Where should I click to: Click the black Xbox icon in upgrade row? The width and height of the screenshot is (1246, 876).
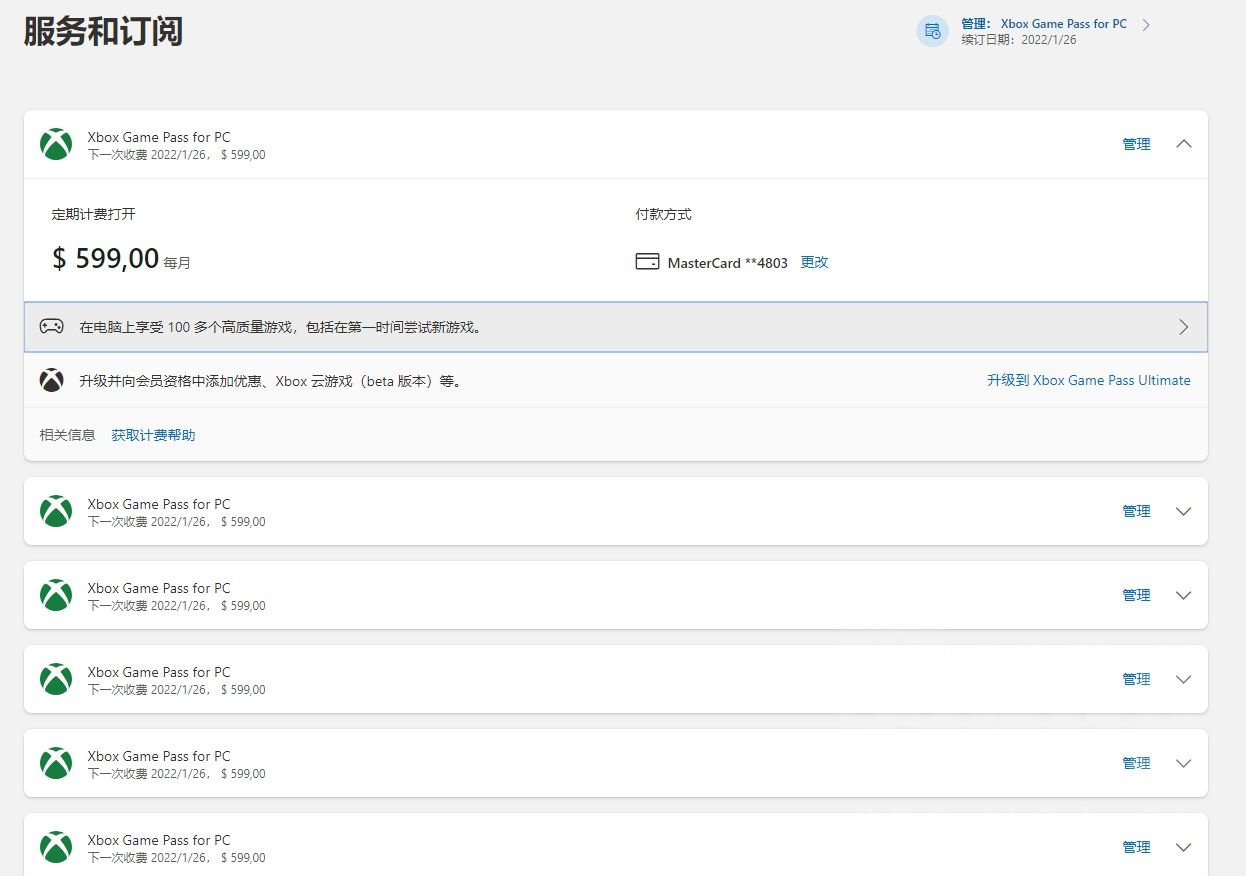[x=51, y=380]
